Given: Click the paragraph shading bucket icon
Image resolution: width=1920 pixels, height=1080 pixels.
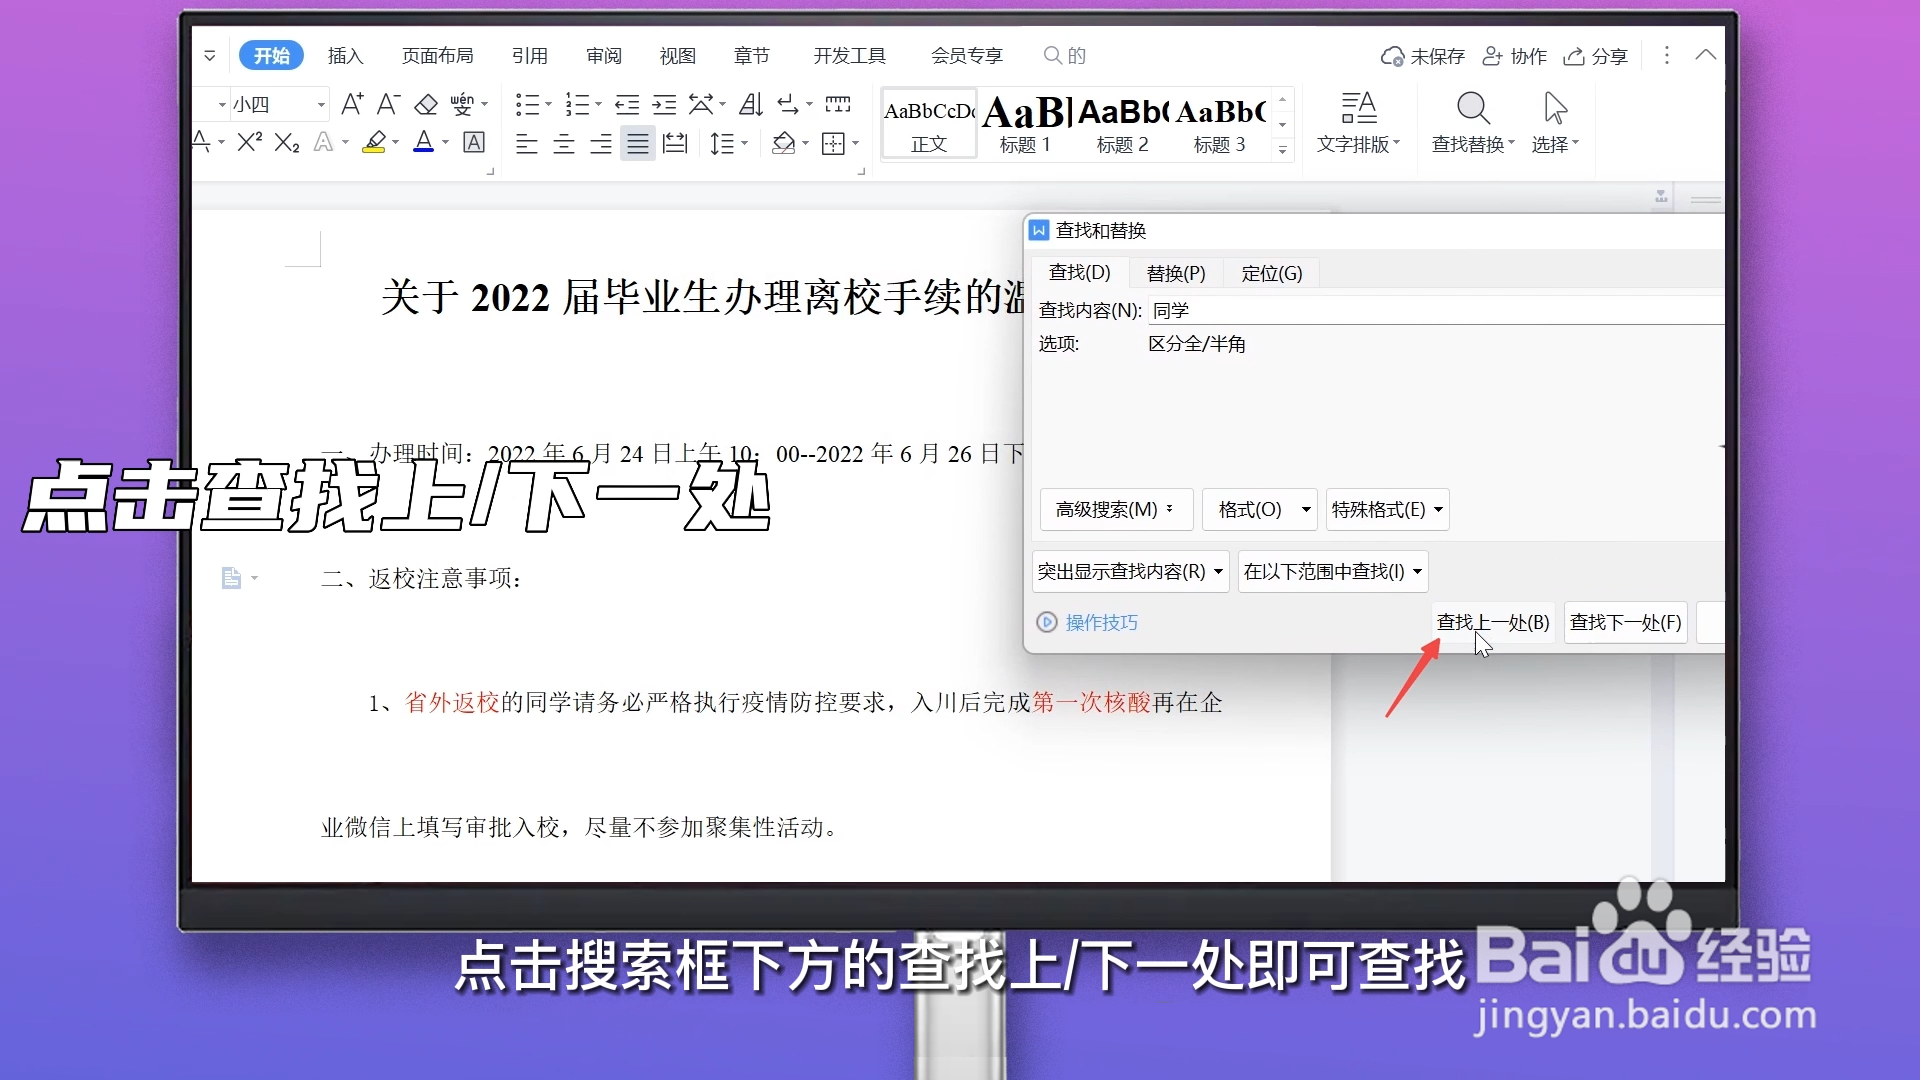Looking at the screenshot, I should (x=784, y=144).
